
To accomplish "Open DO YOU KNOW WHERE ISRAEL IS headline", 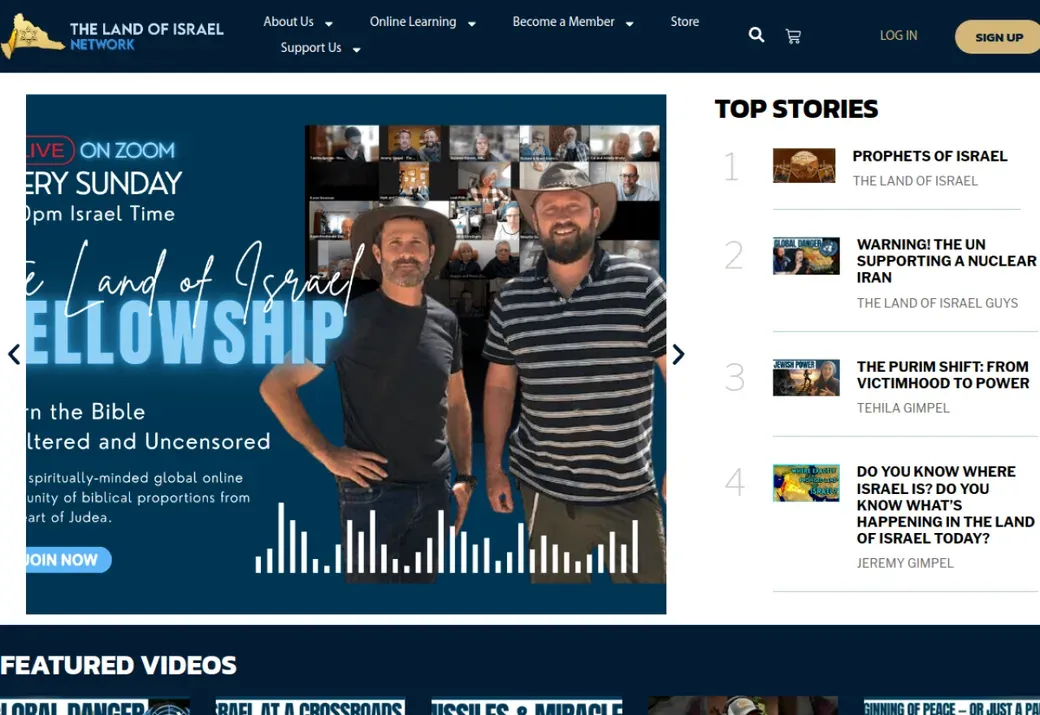I will (x=945, y=505).
